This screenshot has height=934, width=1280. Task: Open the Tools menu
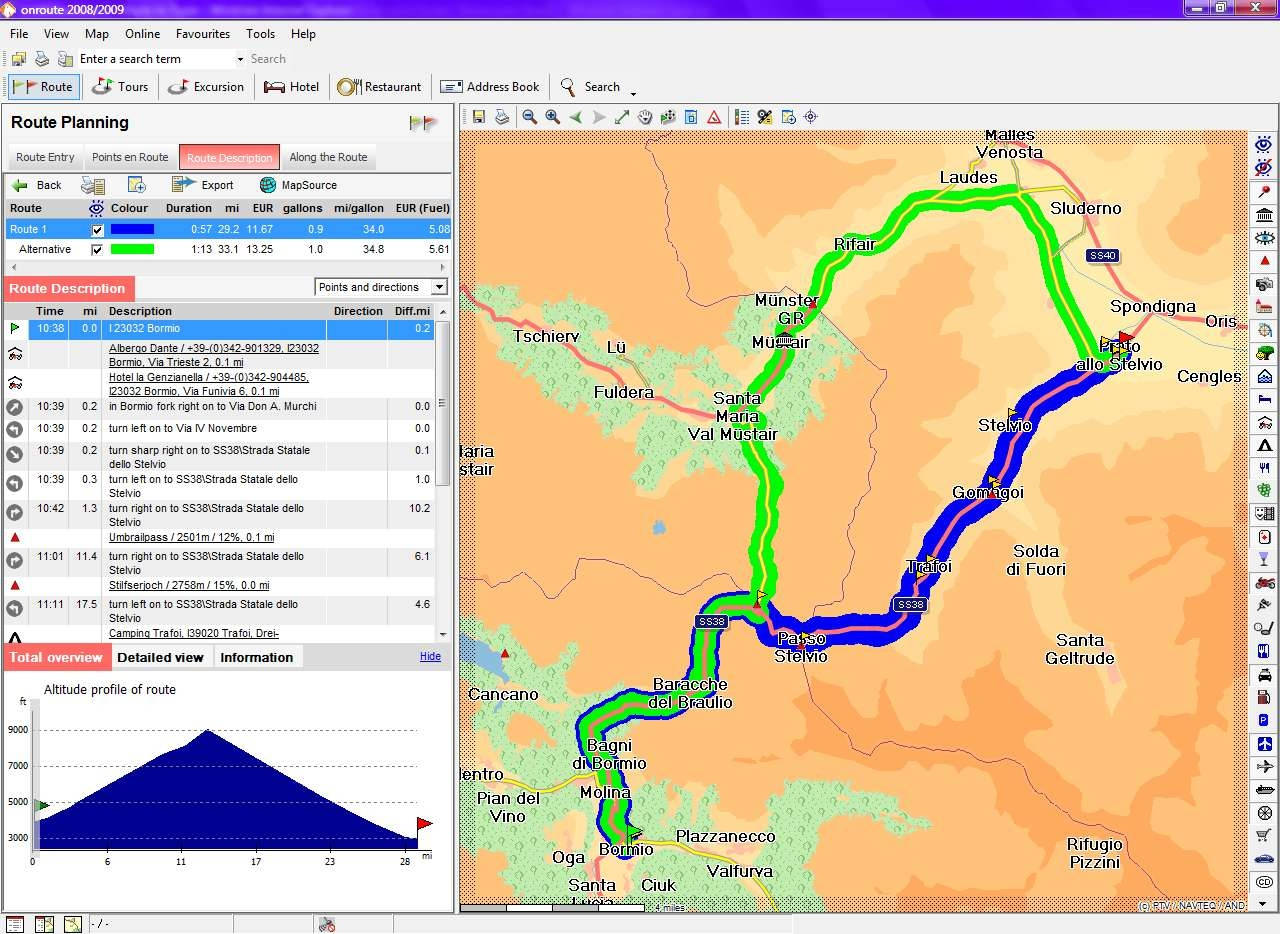(x=261, y=34)
